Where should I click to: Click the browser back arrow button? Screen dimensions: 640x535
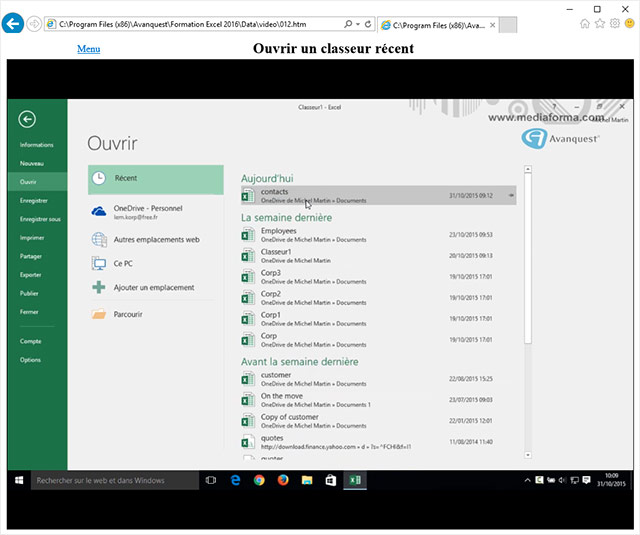click(x=13, y=24)
